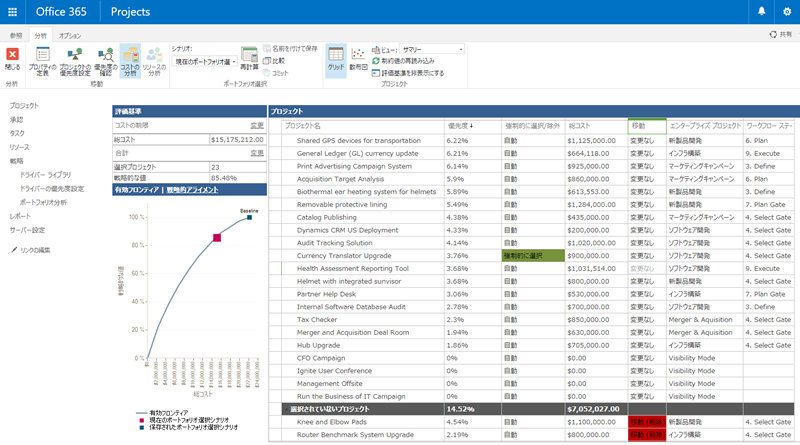This screenshot has height=445, width=800.
Task: Click the 総コスト value $15,175,212.00 field
Action: pos(237,139)
